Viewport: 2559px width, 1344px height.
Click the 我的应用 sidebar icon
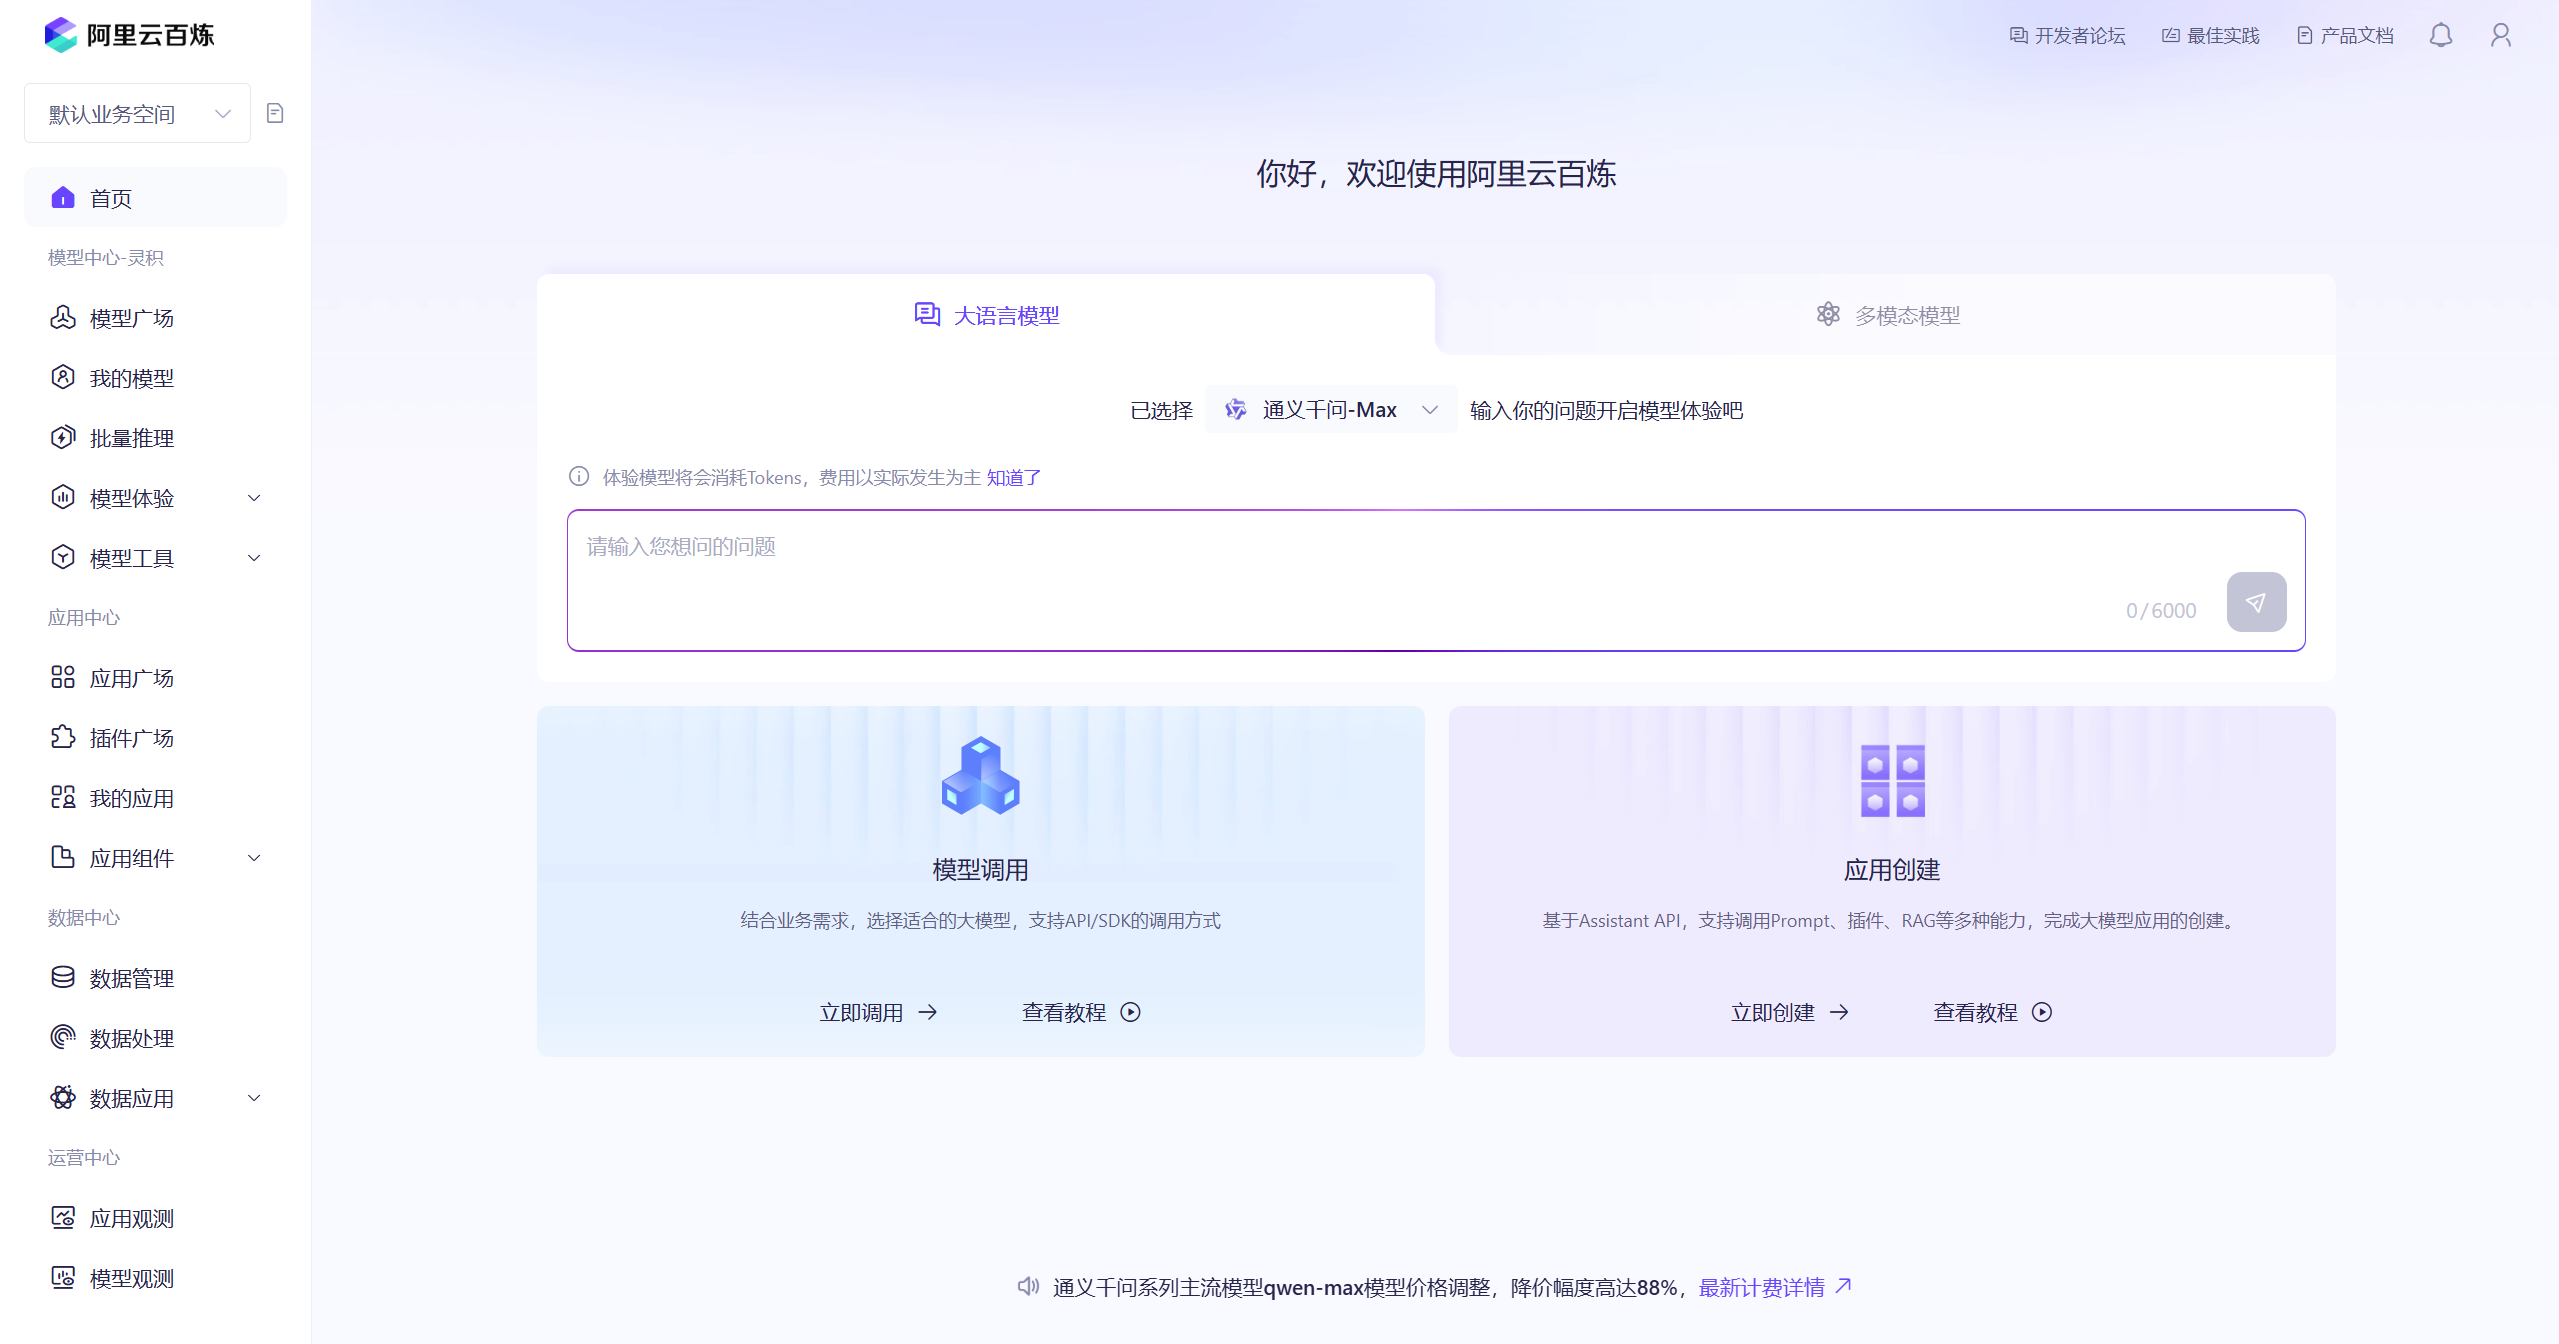coord(63,798)
